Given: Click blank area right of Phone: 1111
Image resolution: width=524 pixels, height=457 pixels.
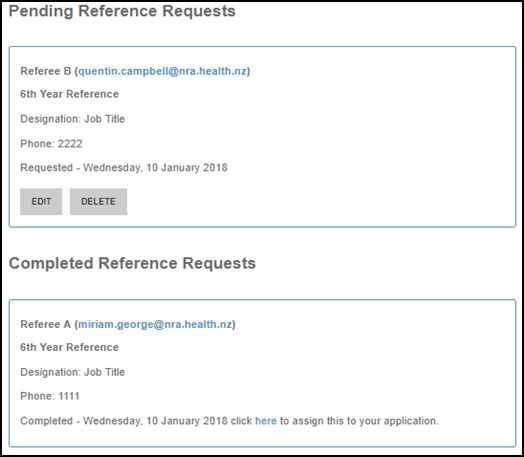Looking at the screenshot, I should (x=284, y=396).
